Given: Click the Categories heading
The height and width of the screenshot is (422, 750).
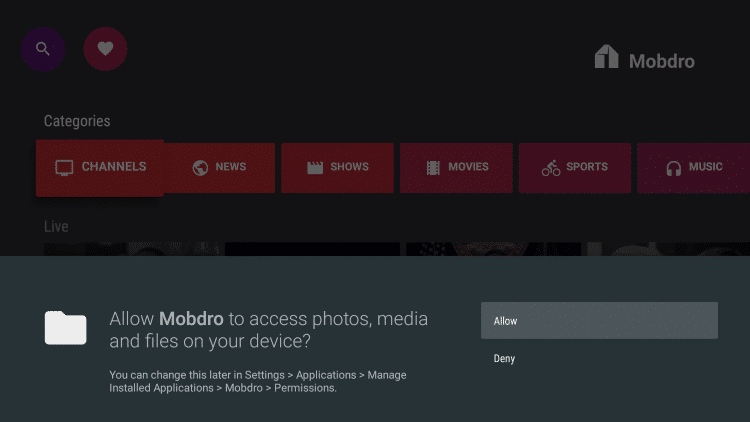Looking at the screenshot, I should (77, 121).
